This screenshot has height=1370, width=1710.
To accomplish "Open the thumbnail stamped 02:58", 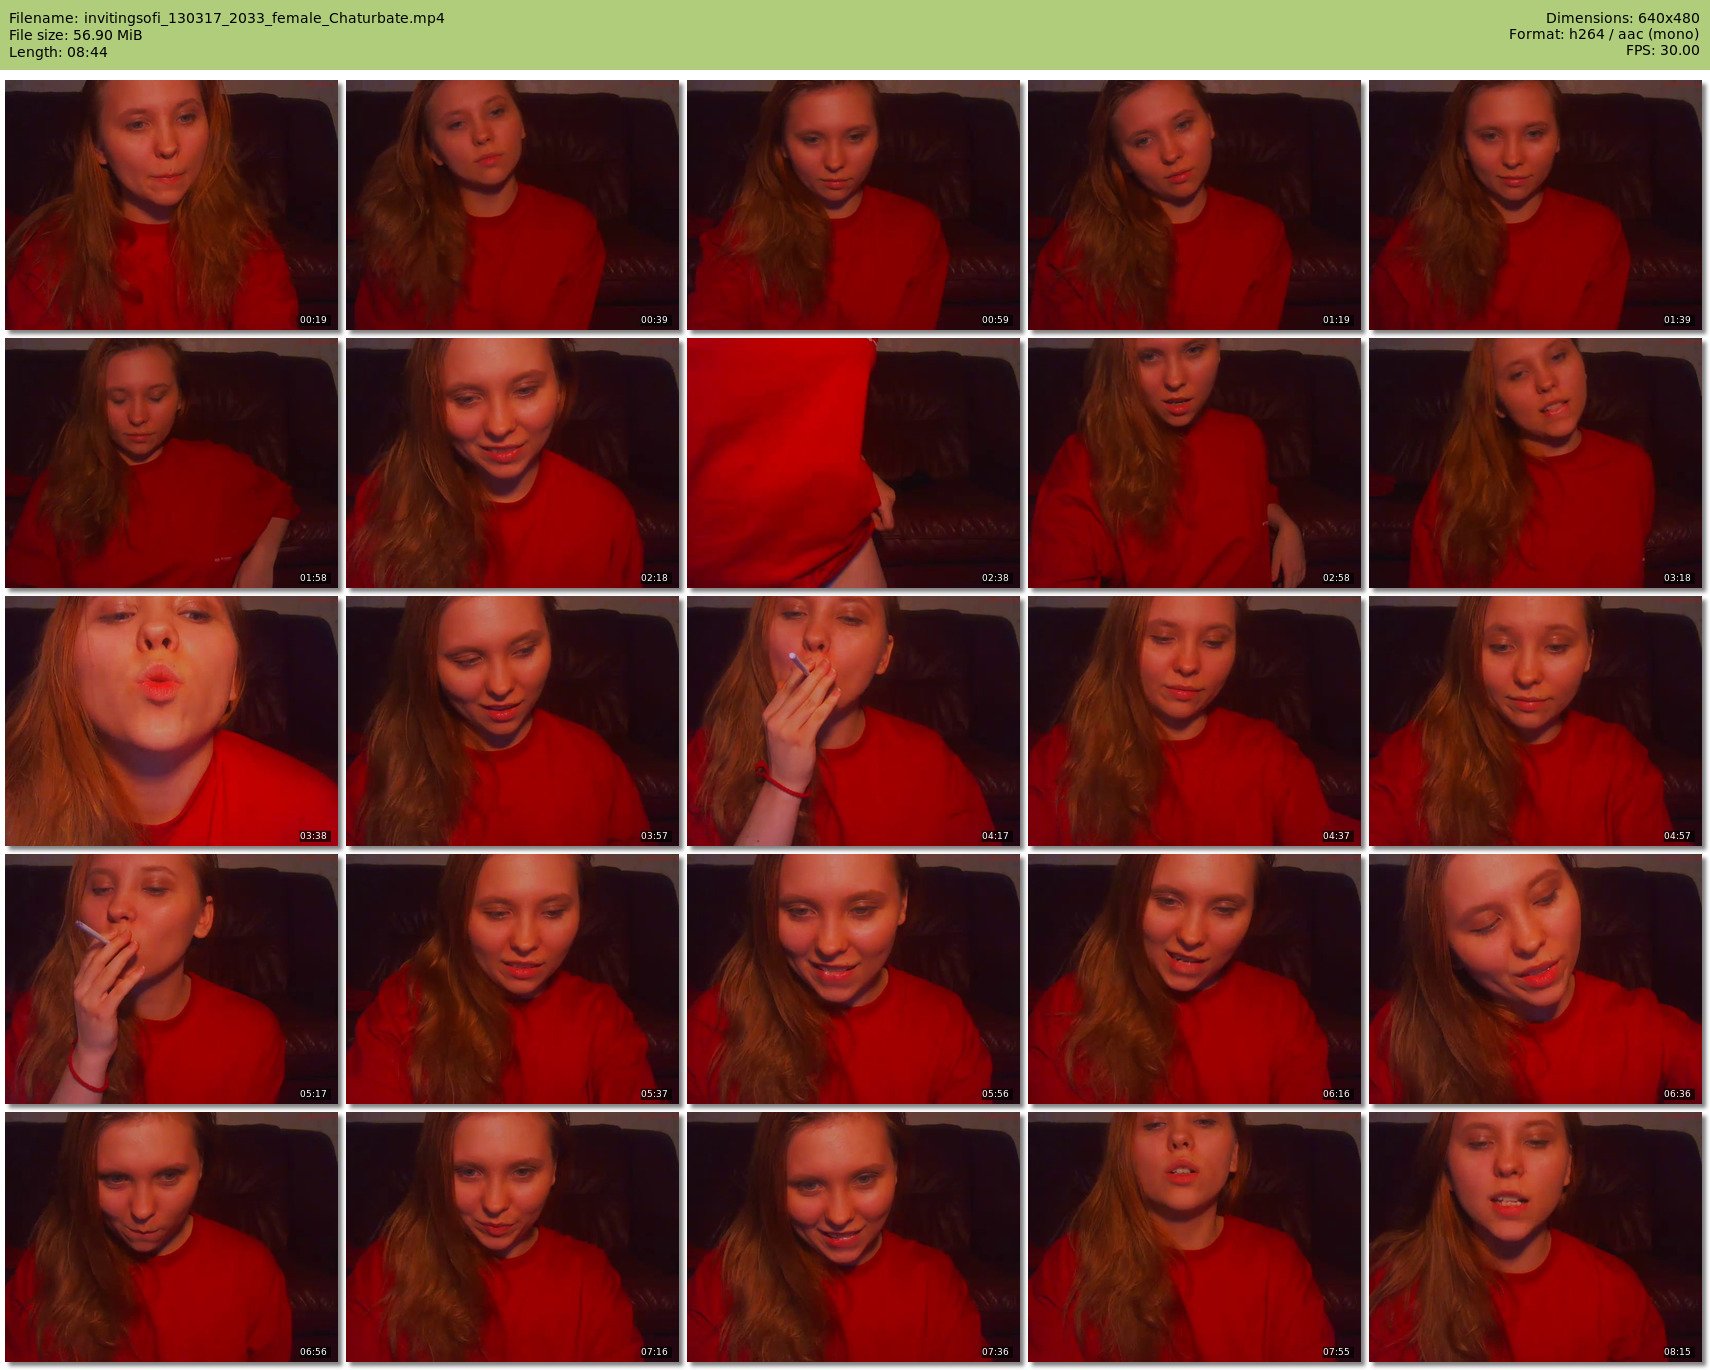I will click(1194, 463).
